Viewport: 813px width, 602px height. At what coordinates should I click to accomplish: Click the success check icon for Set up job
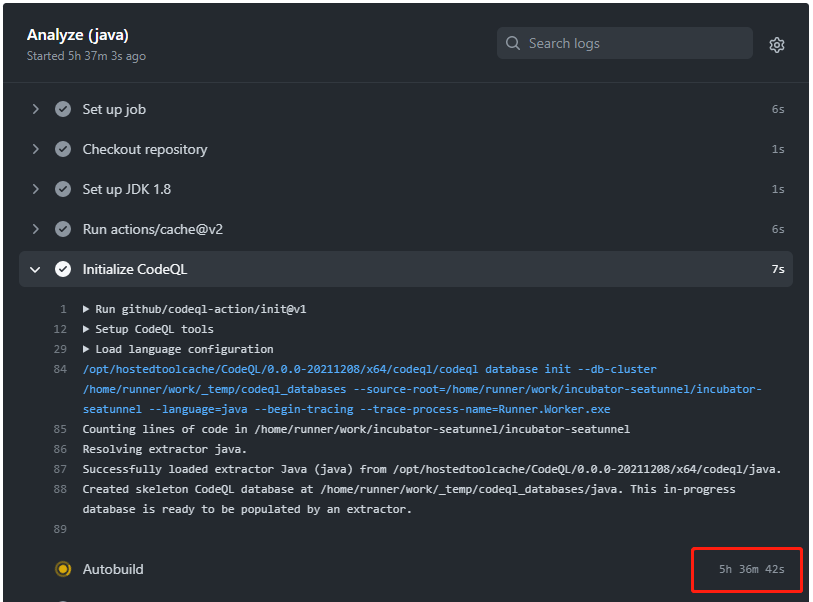63,109
